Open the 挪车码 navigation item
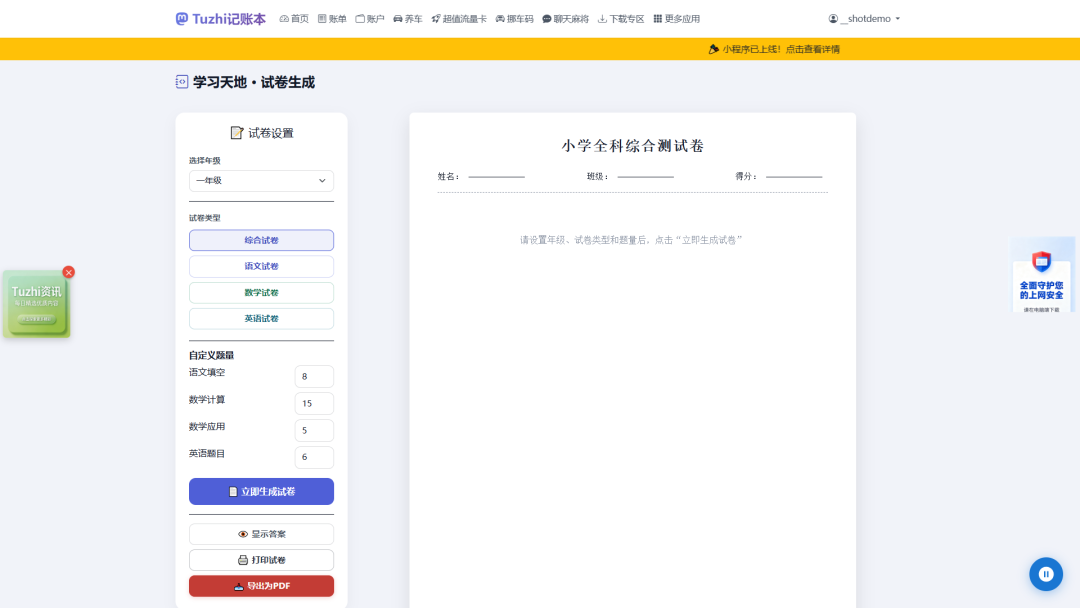 point(515,19)
